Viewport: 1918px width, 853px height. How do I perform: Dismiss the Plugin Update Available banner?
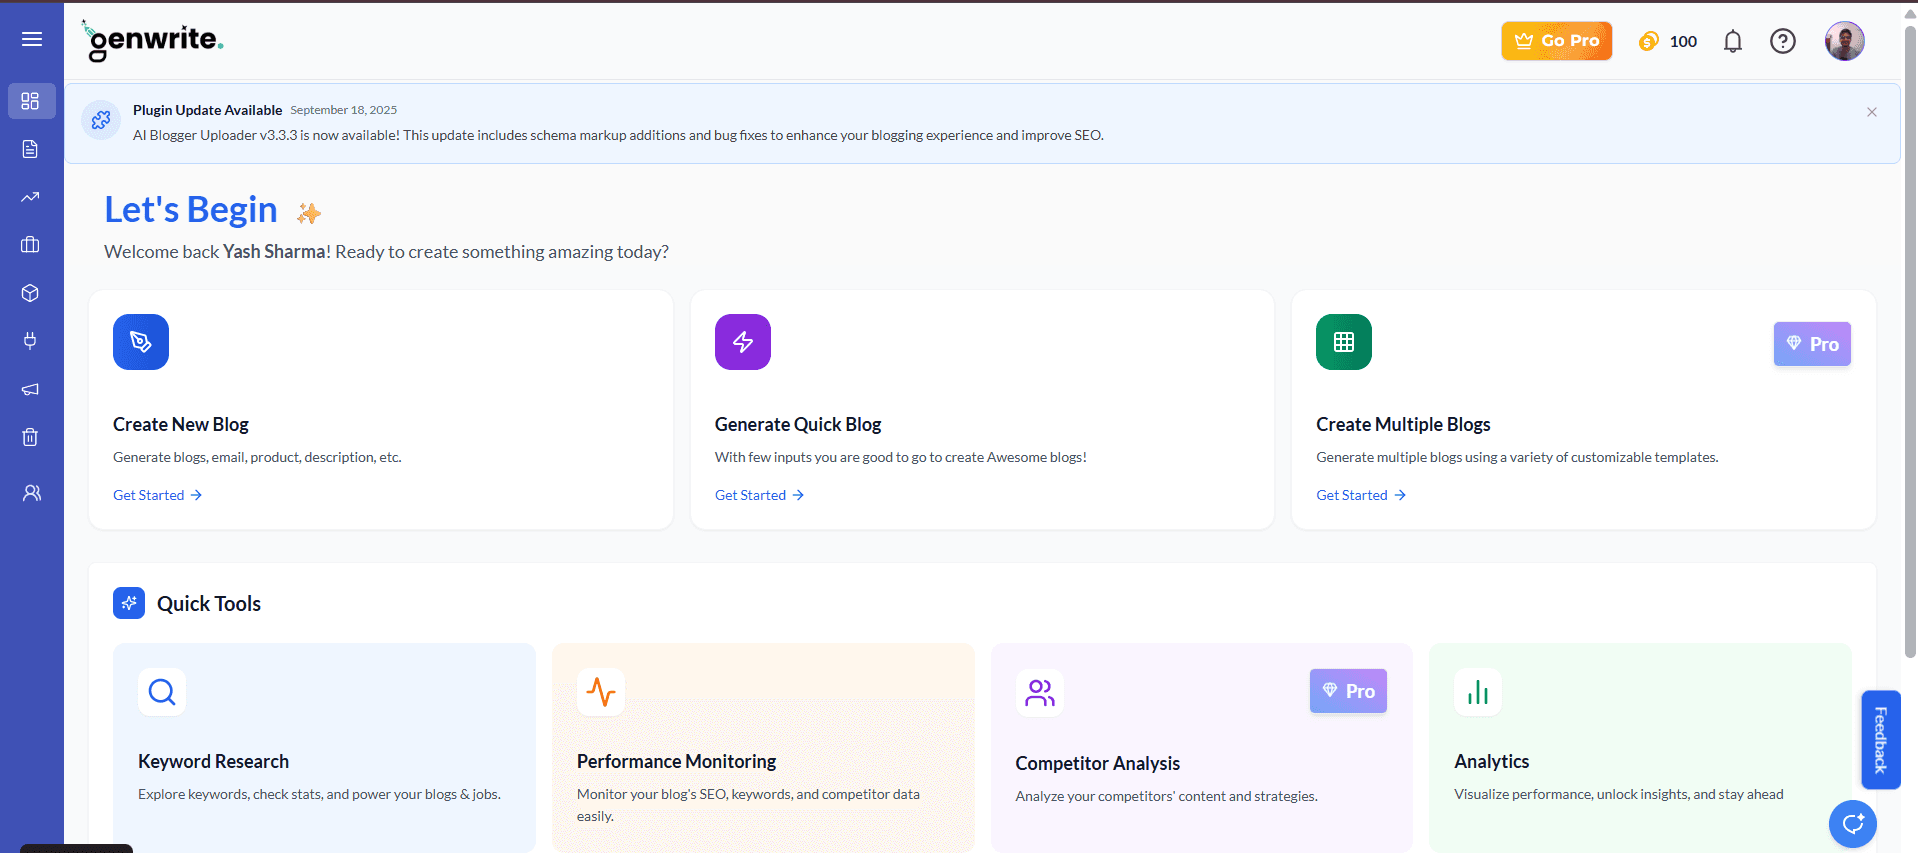(1872, 112)
